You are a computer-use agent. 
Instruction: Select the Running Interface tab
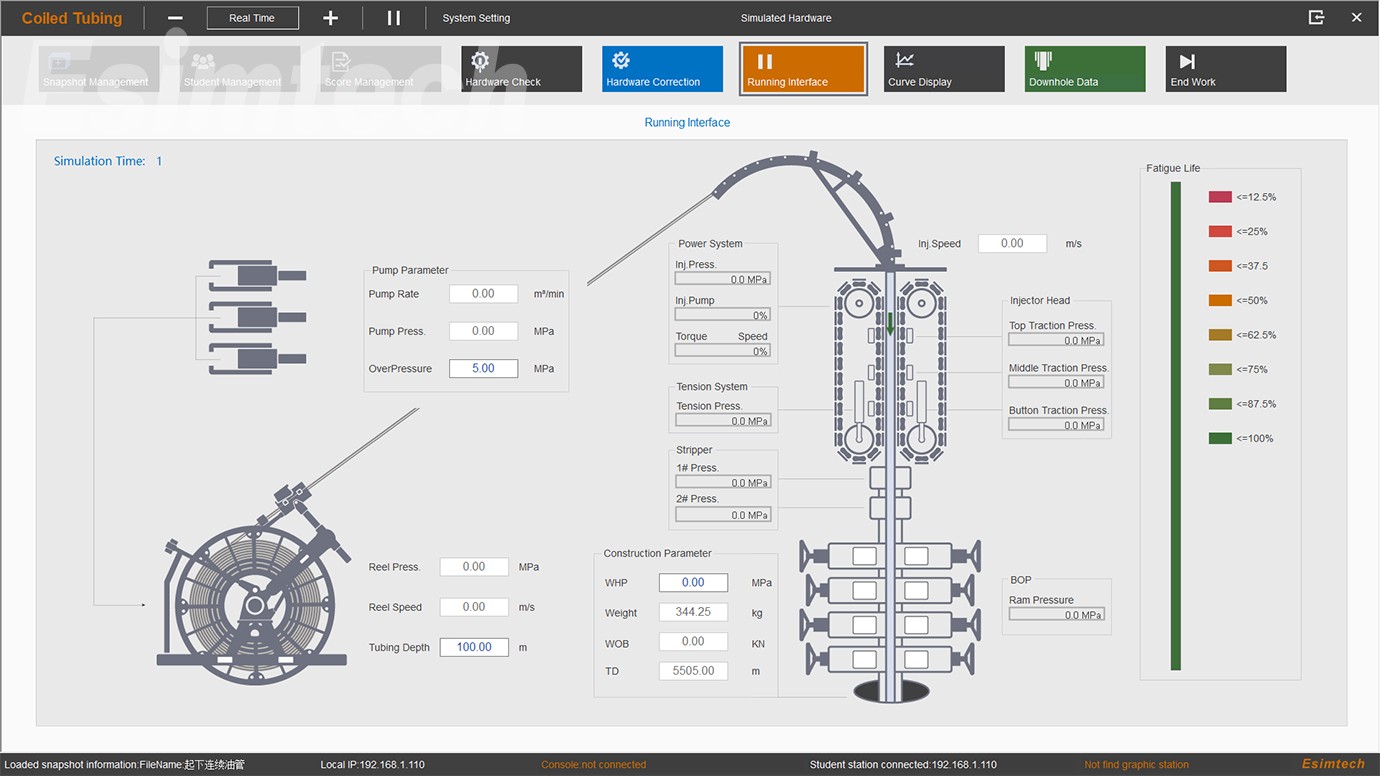[x=803, y=69]
